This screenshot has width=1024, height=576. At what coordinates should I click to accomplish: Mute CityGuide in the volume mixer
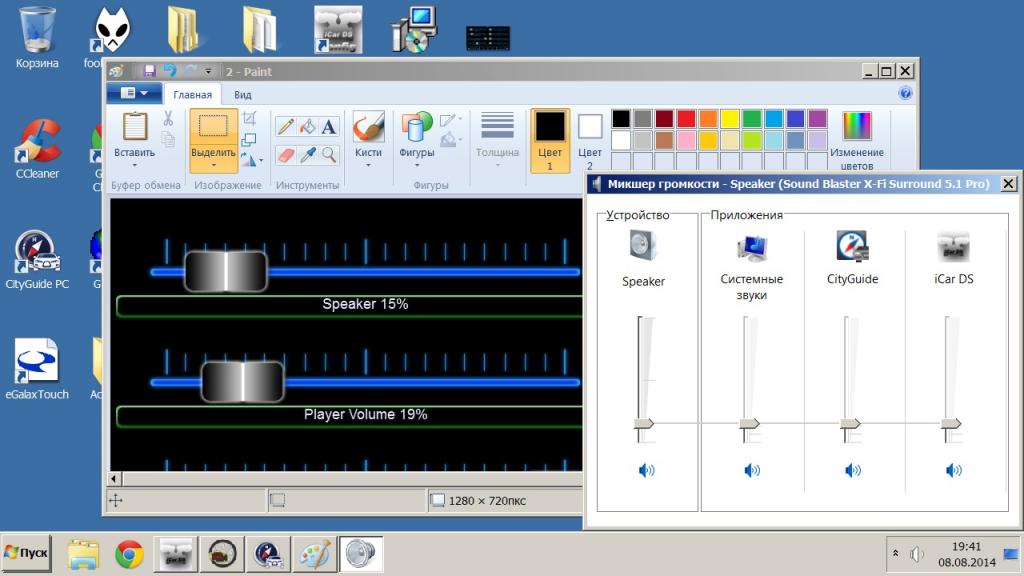point(852,470)
